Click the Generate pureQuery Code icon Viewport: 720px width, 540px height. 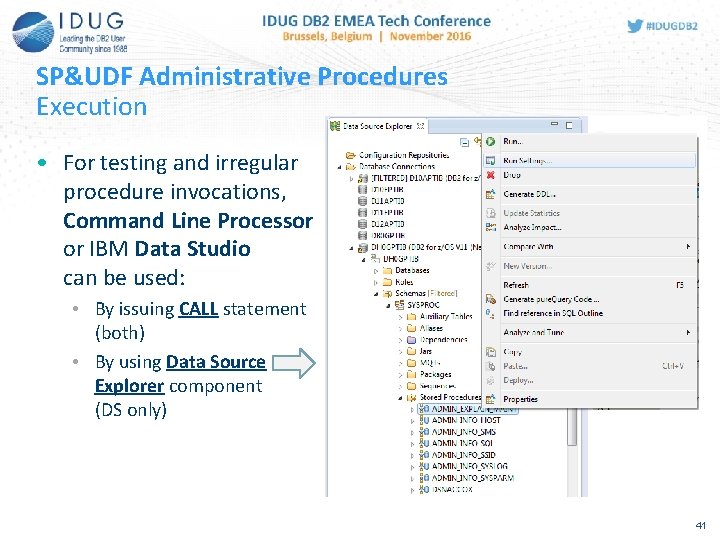pos(490,299)
